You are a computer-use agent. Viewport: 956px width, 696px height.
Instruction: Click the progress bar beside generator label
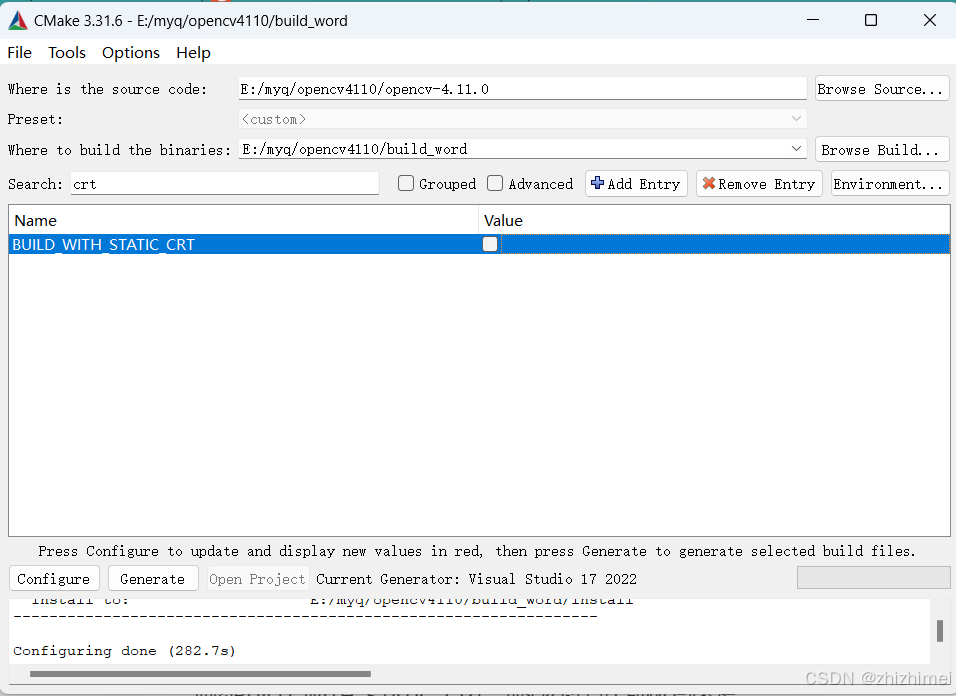tap(873, 578)
